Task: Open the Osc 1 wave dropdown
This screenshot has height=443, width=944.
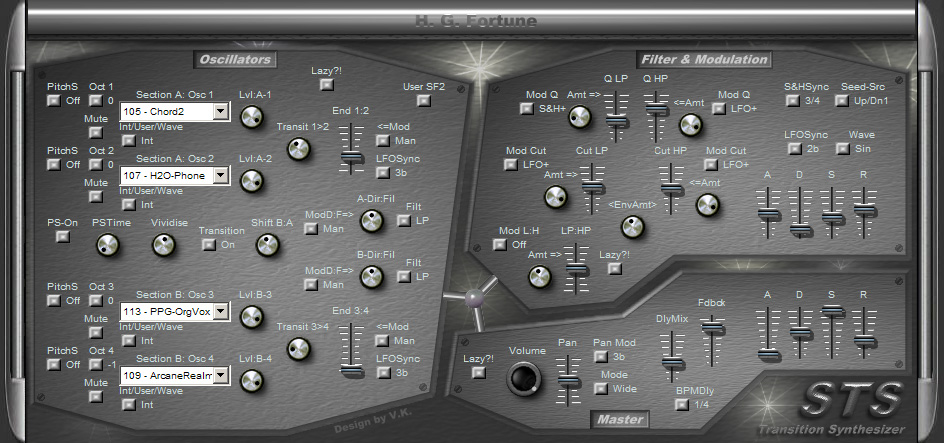Action: [x=221, y=111]
